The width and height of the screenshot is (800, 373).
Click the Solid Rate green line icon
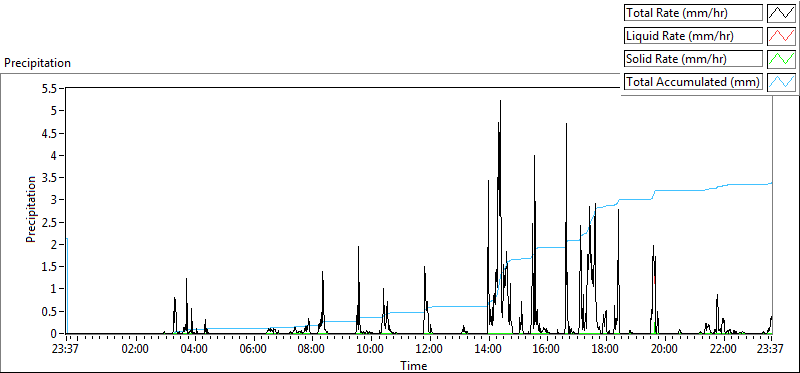782,59
